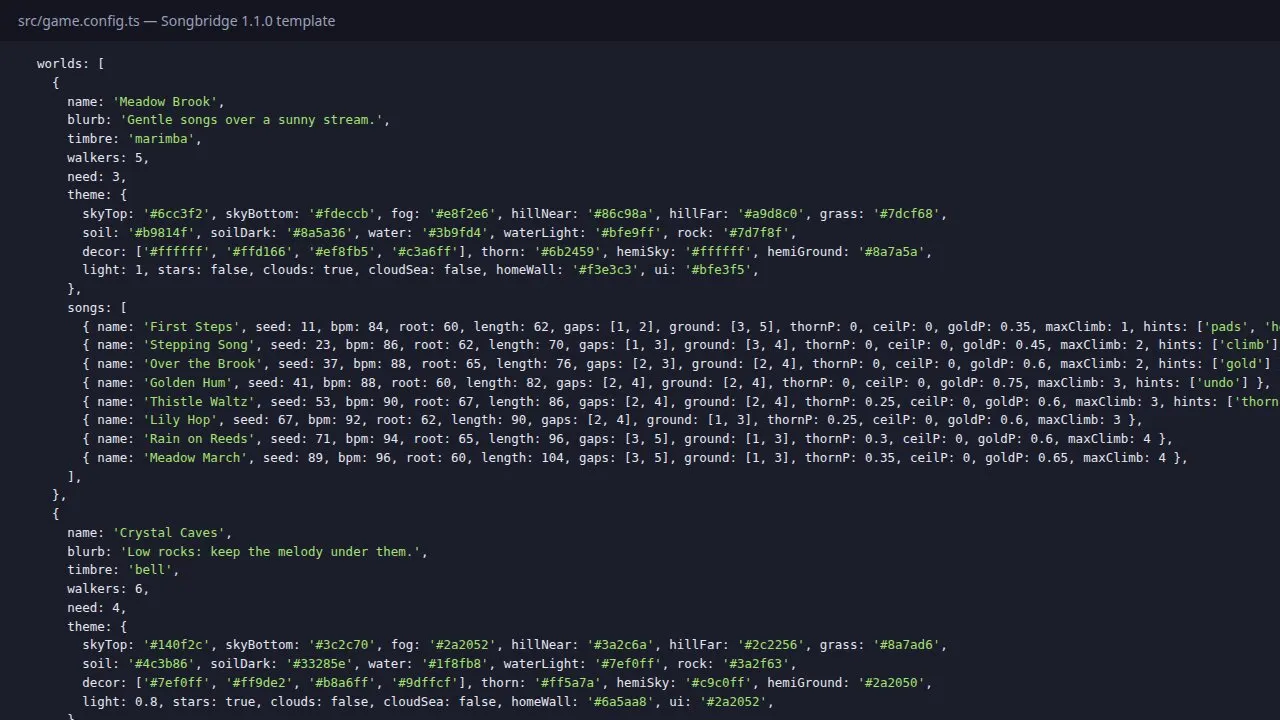Viewport: 1280px width, 720px height.
Task: Click the song name 'Meadow March'
Action: [195, 458]
